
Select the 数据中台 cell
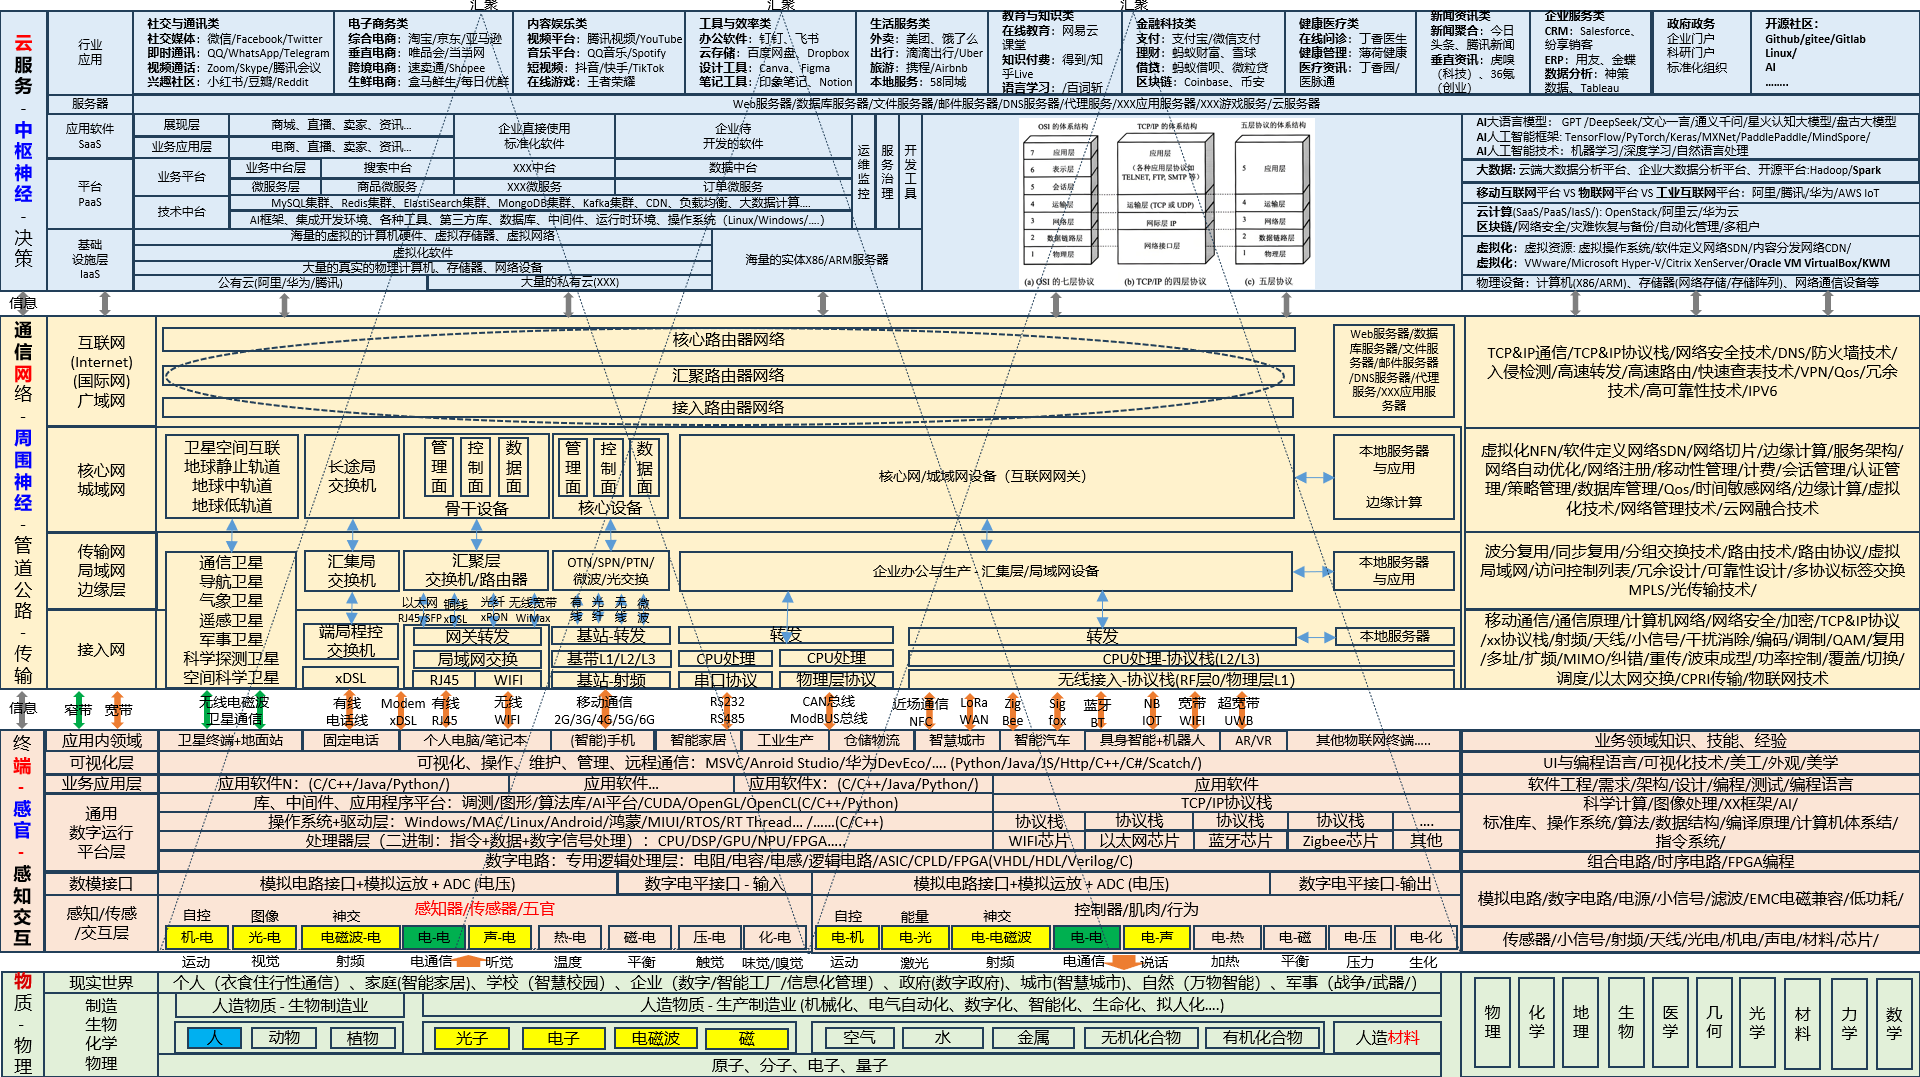(732, 168)
